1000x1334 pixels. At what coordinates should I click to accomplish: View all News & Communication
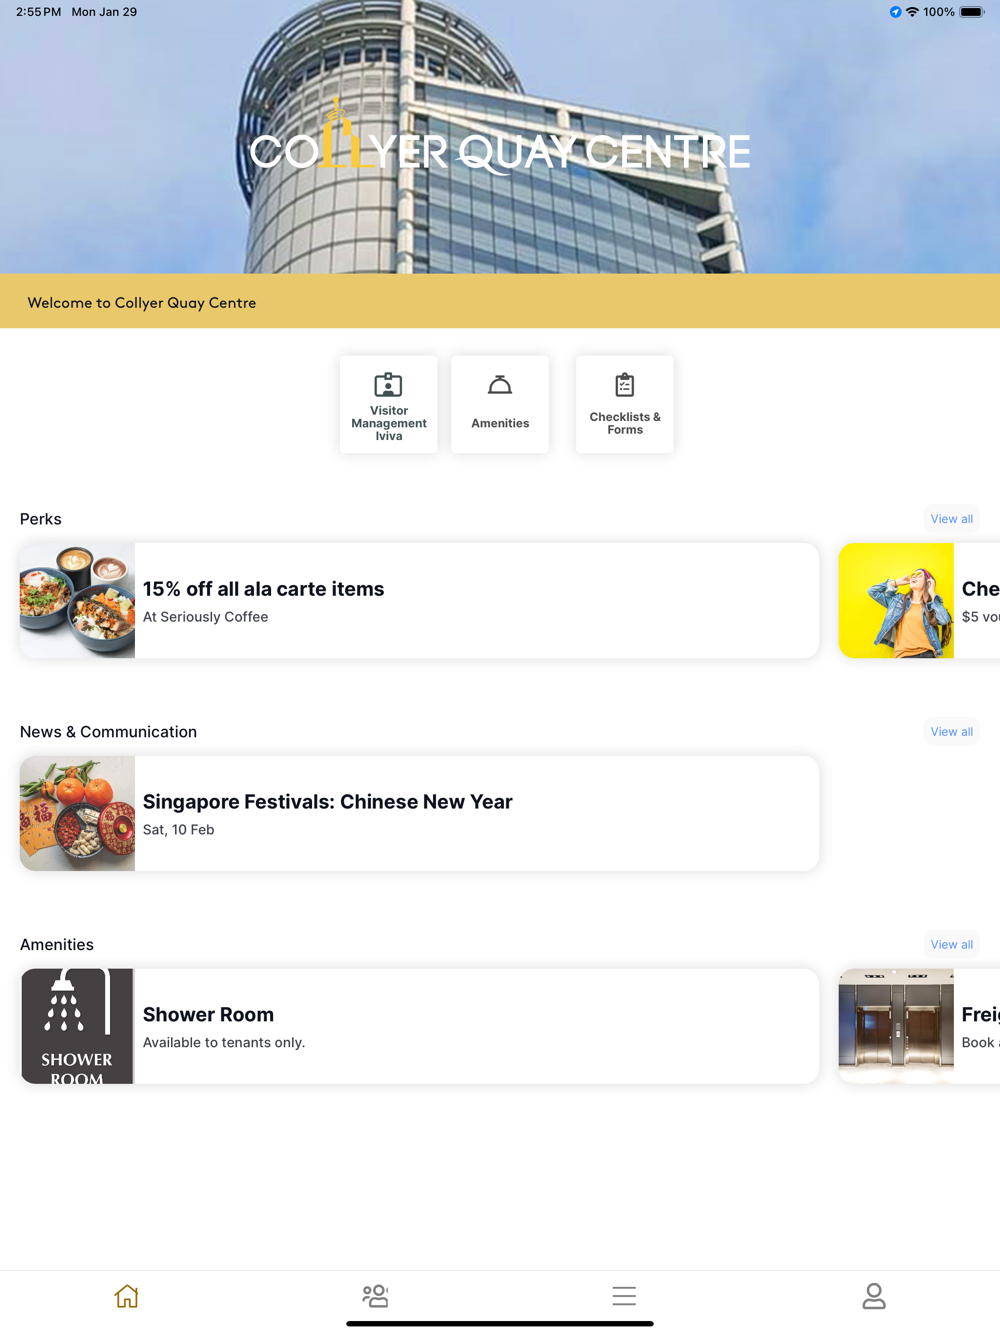[951, 732]
